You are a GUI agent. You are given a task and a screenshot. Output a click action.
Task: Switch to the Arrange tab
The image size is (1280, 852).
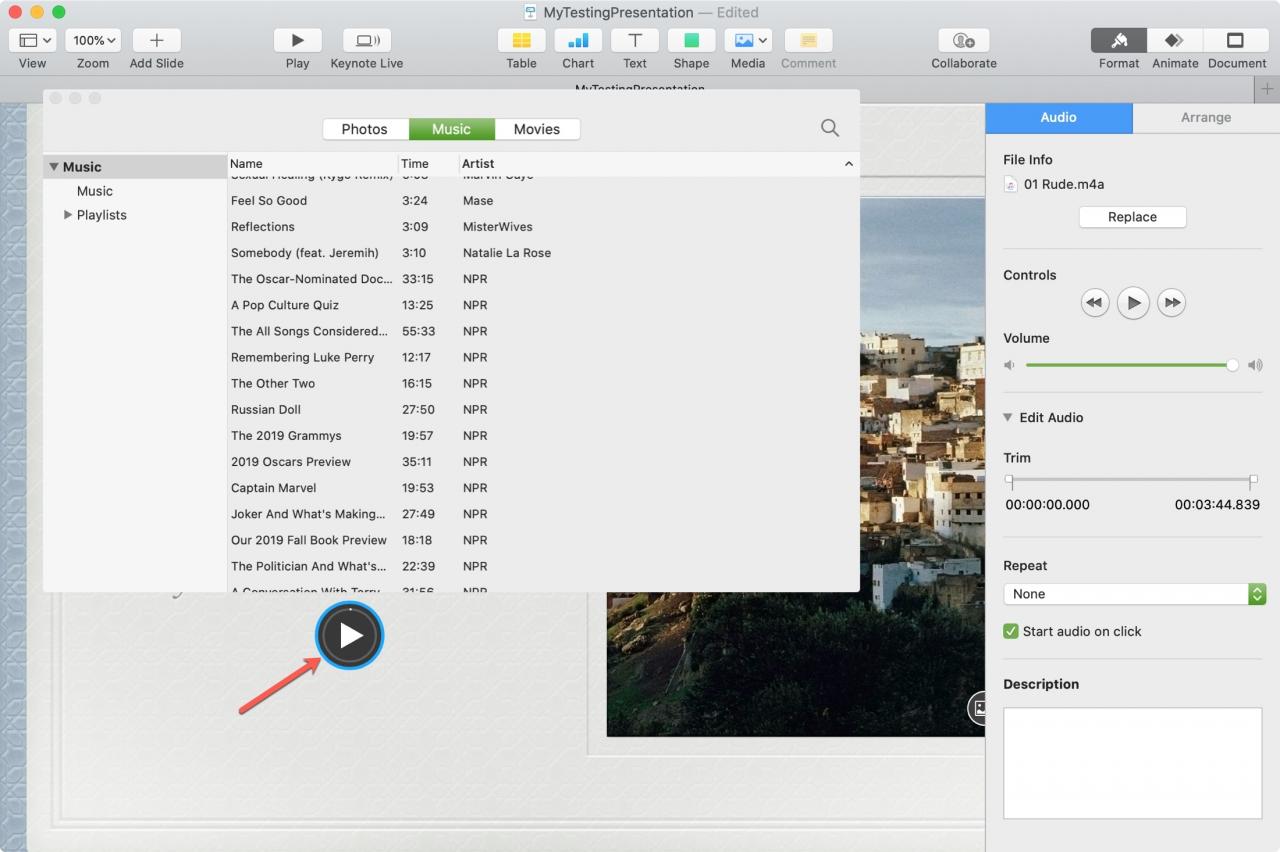click(x=1206, y=117)
